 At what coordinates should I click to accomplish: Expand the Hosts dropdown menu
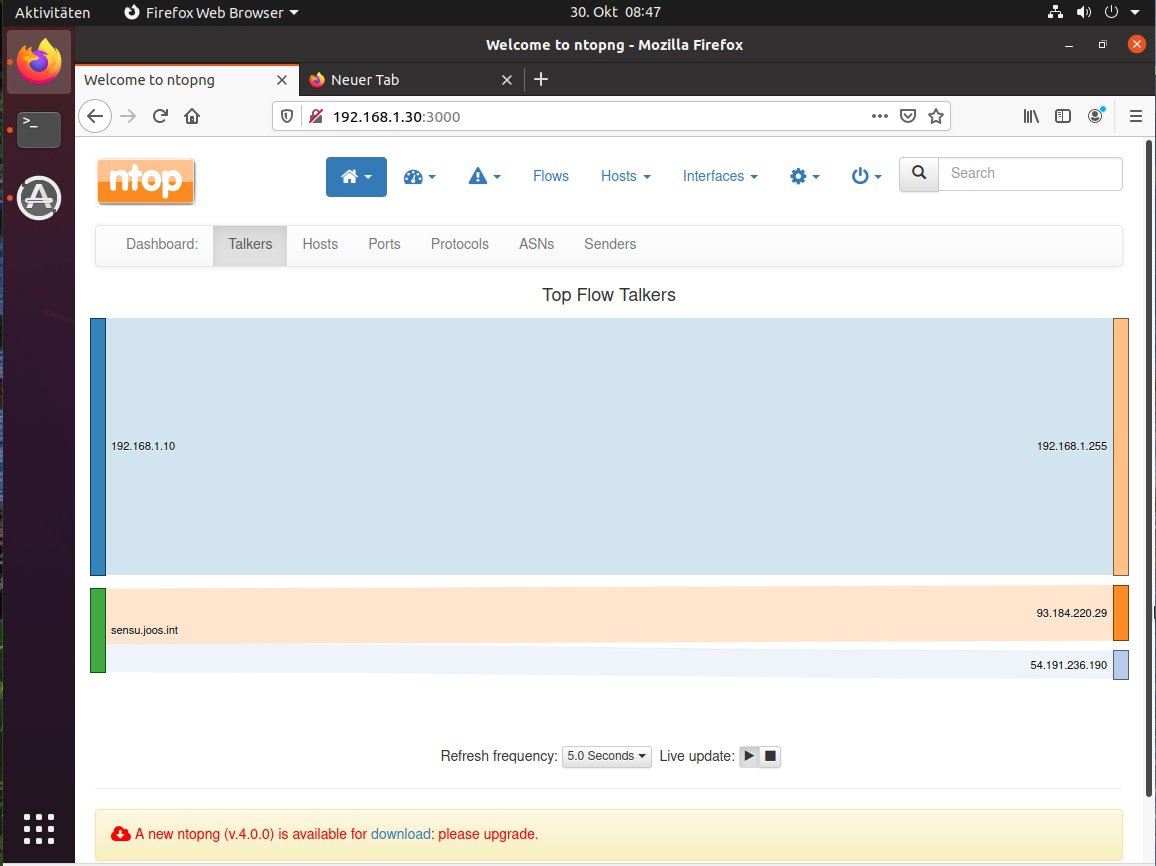[625, 176]
